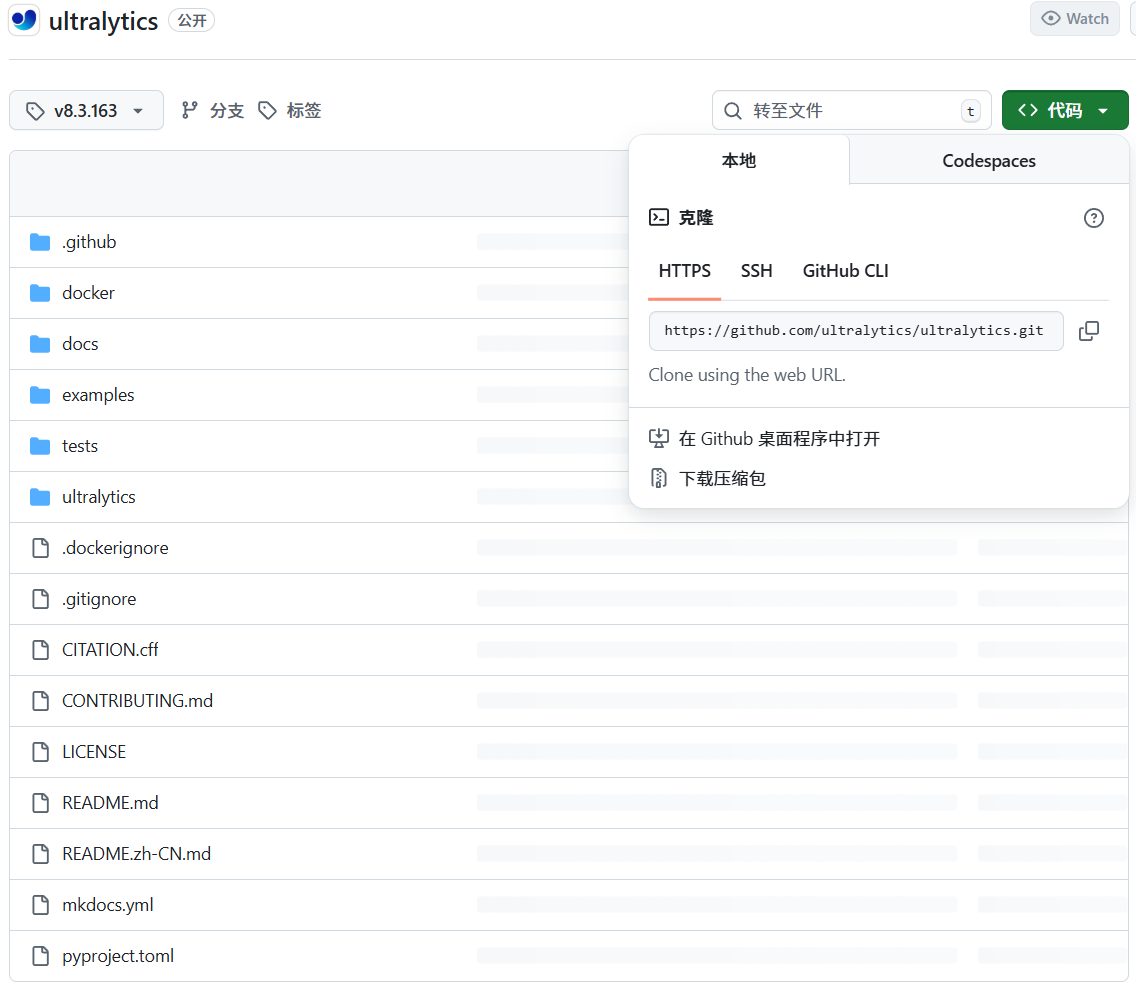Open README.zh-CN.md file
This screenshot has height=995, width=1136.
point(136,854)
